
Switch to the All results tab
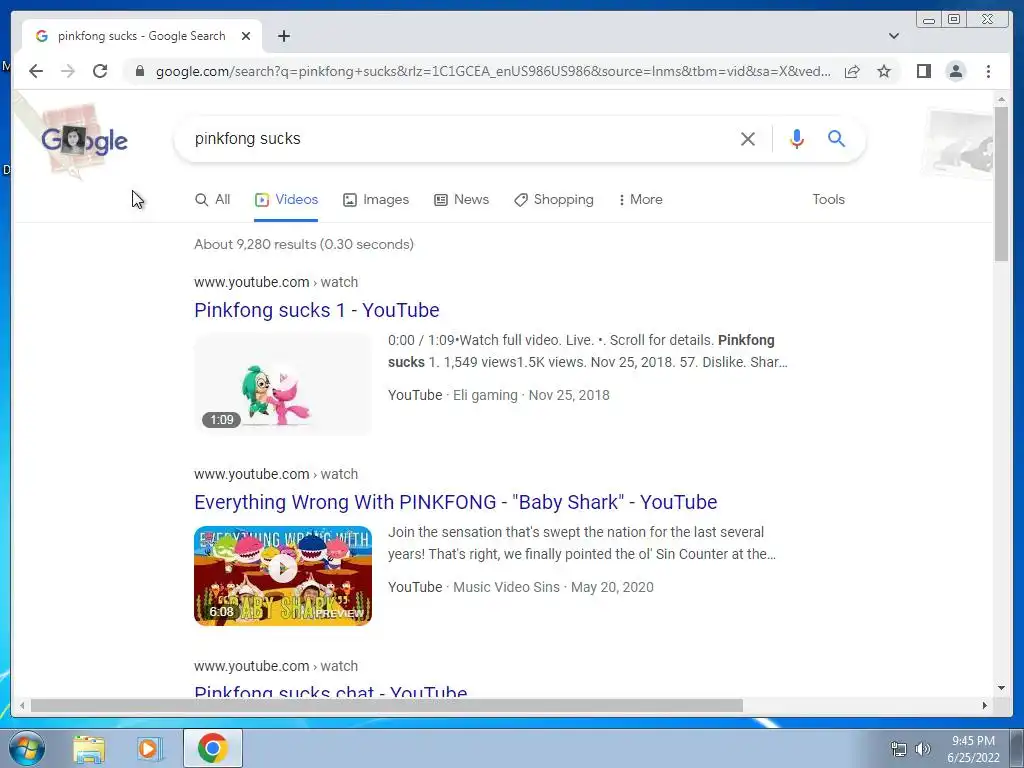pyautogui.click(x=213, y=200)
